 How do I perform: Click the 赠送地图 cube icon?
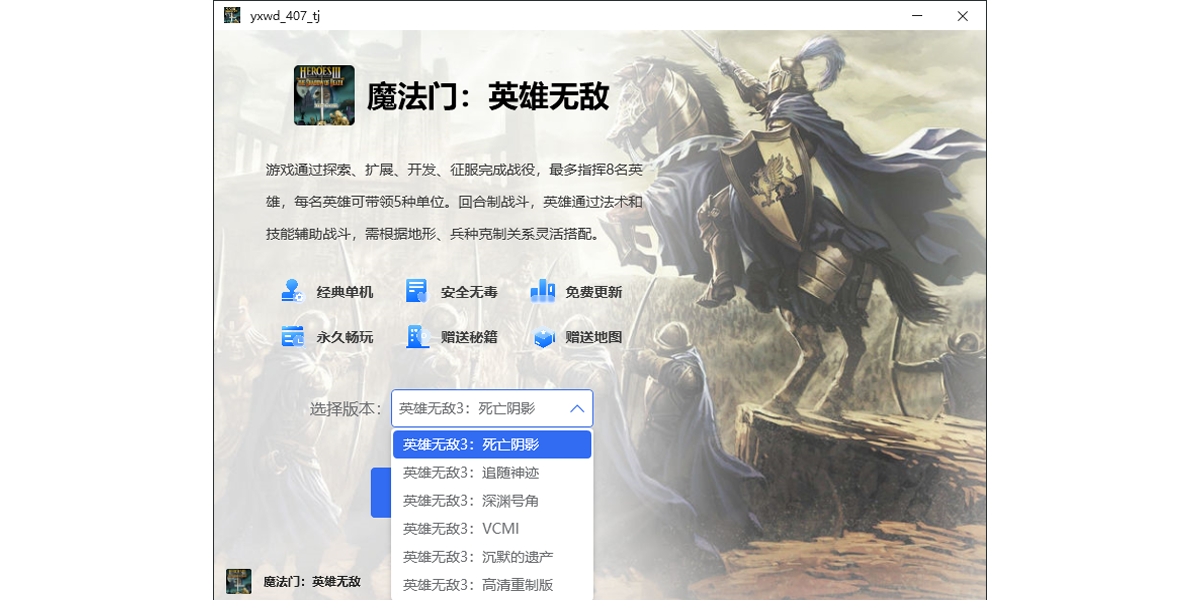(543, 338)
